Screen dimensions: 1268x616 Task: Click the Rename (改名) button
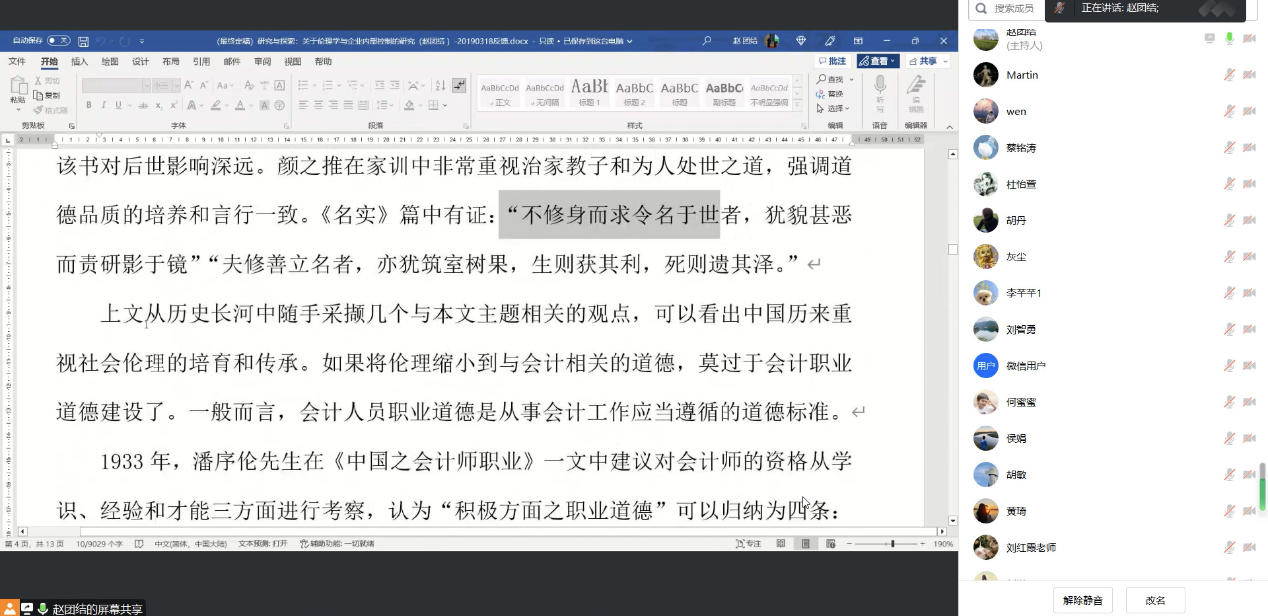coord(1155,600)
